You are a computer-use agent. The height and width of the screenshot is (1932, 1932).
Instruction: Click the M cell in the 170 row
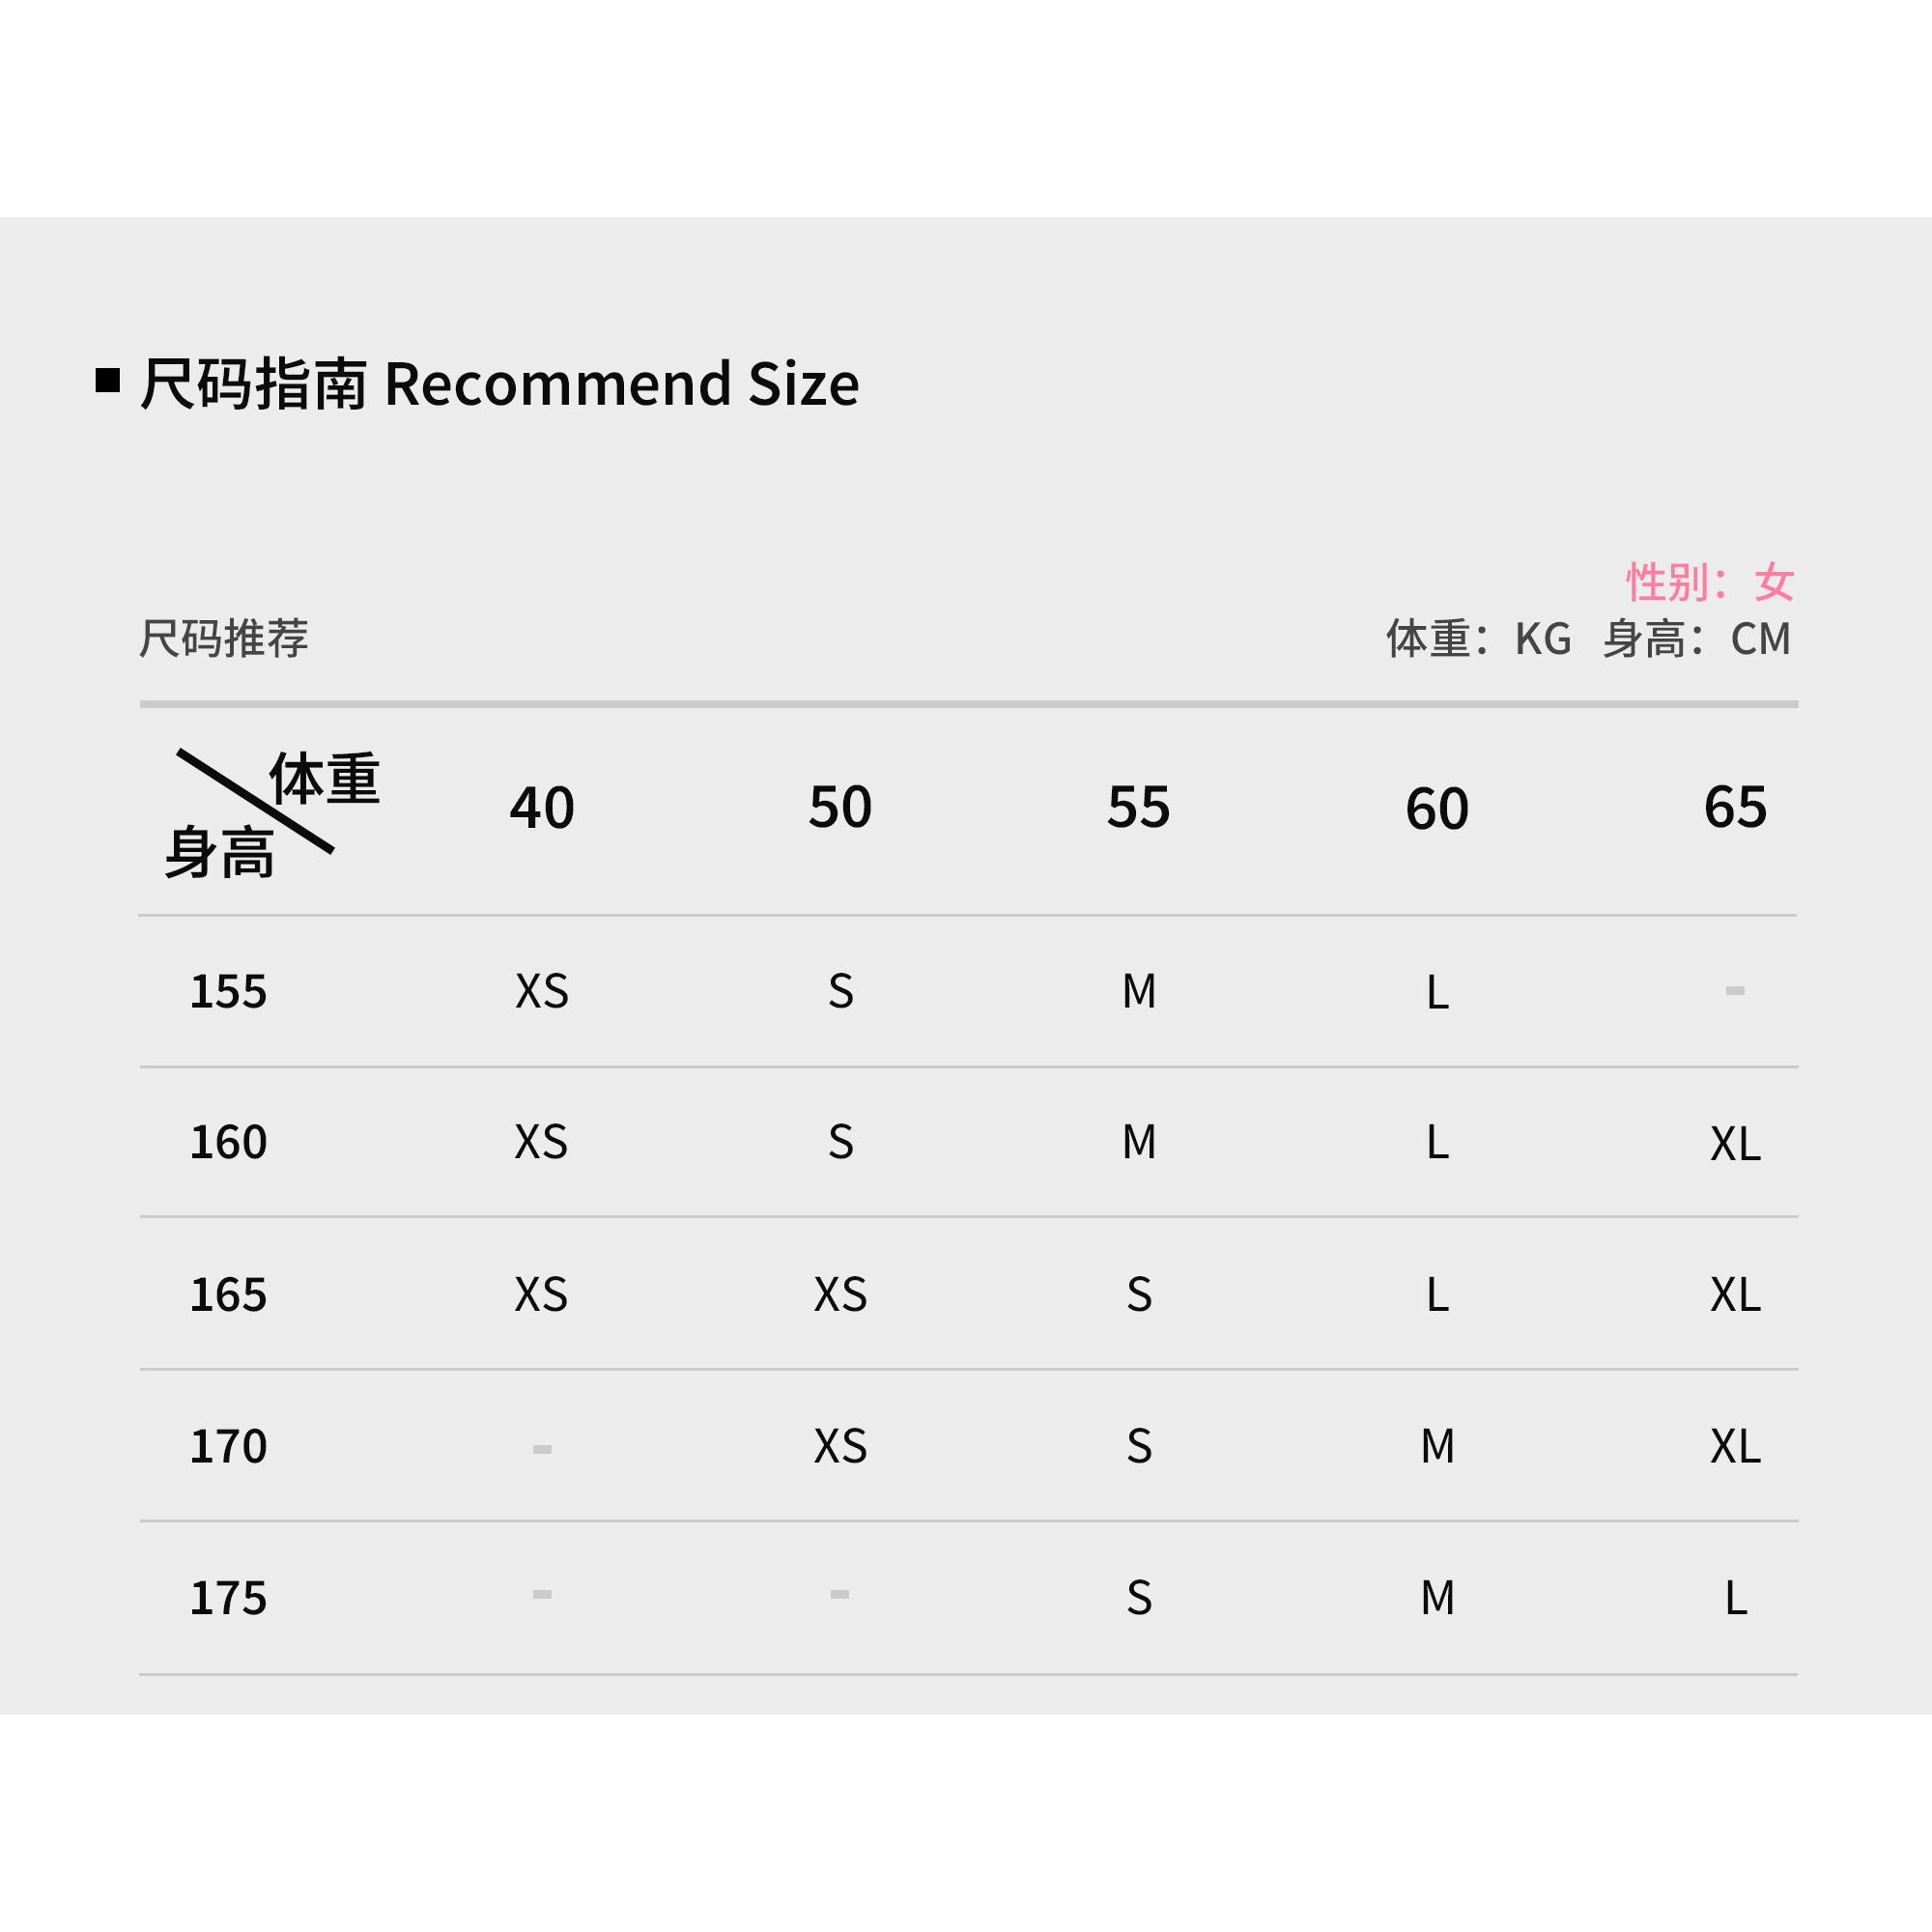click(1437, 1447)
